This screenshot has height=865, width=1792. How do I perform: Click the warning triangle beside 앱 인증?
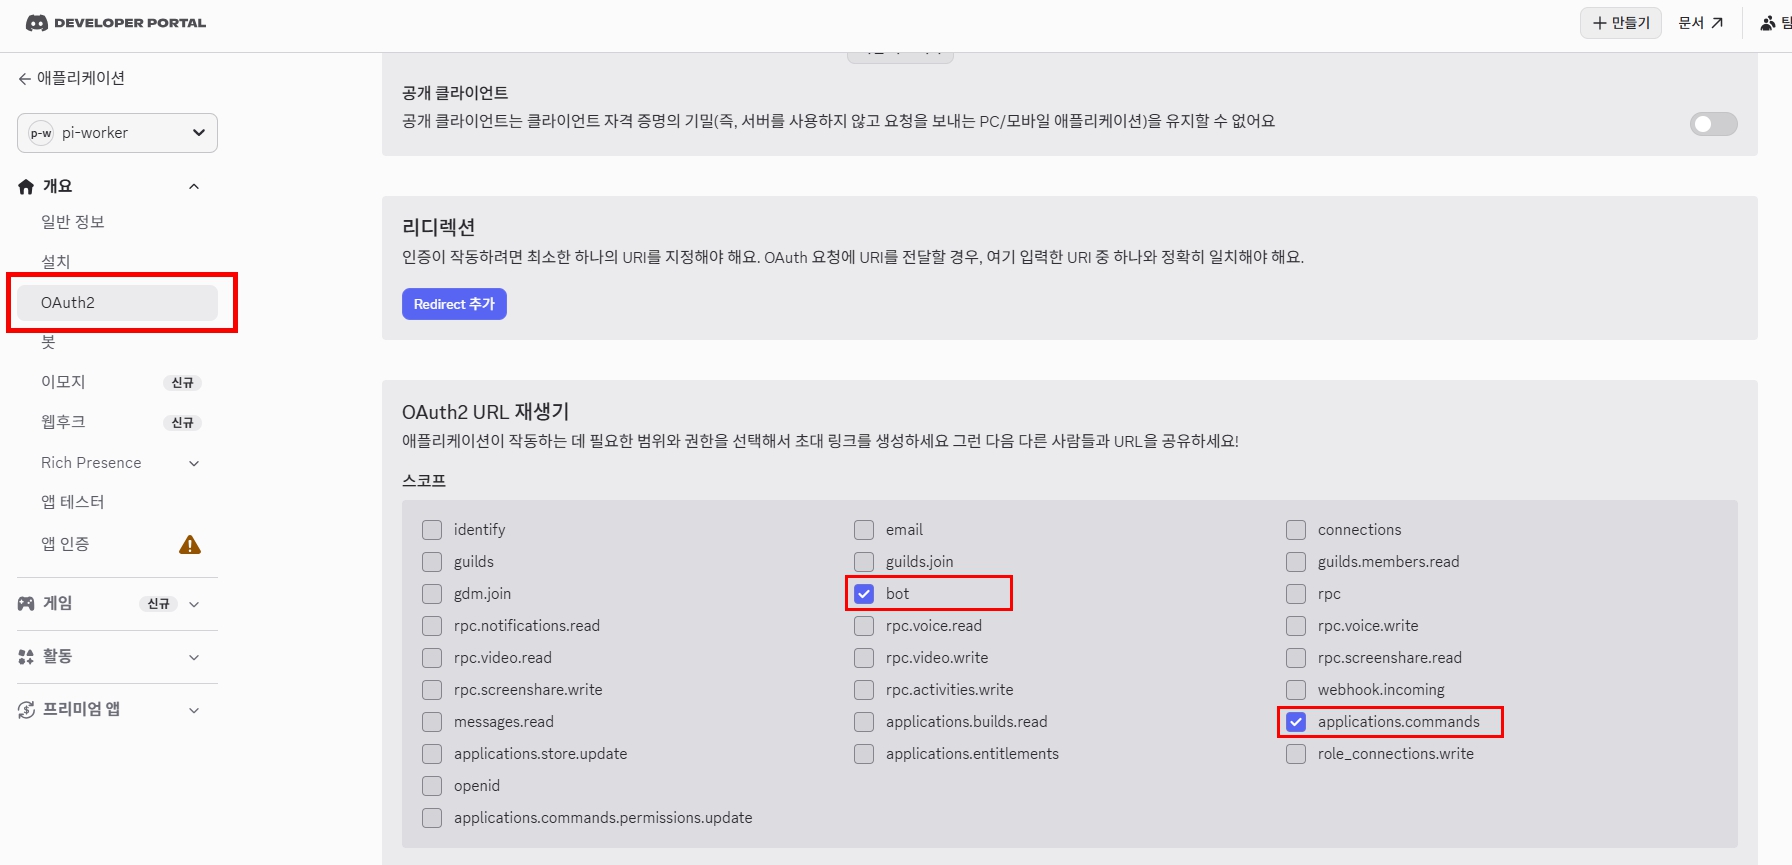190,545
